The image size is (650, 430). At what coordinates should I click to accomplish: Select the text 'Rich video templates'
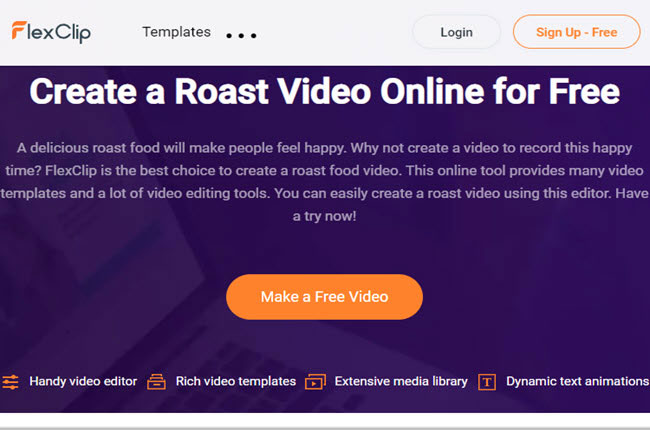pyautogui.click(x=236, y=381)
